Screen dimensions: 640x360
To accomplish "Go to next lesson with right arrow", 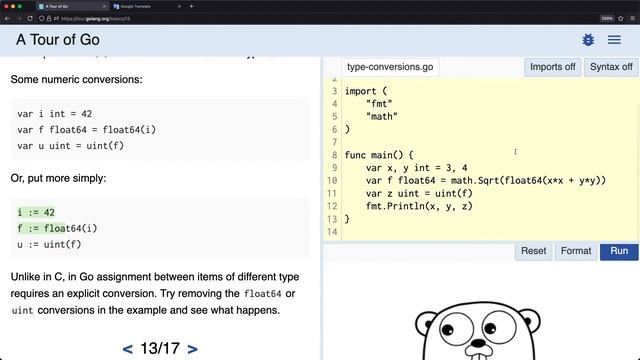I will coord(192,349).
